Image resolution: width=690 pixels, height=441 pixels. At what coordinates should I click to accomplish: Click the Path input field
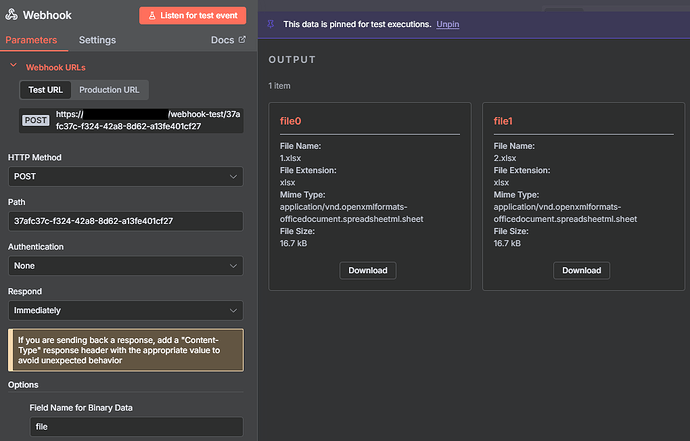[x=125, y=221]
